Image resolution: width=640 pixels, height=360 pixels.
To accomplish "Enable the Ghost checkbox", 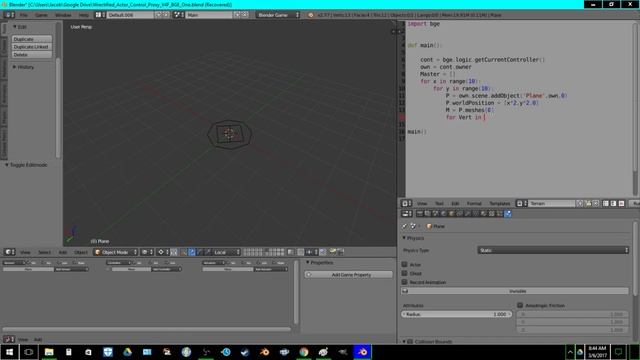I will 404,273.
